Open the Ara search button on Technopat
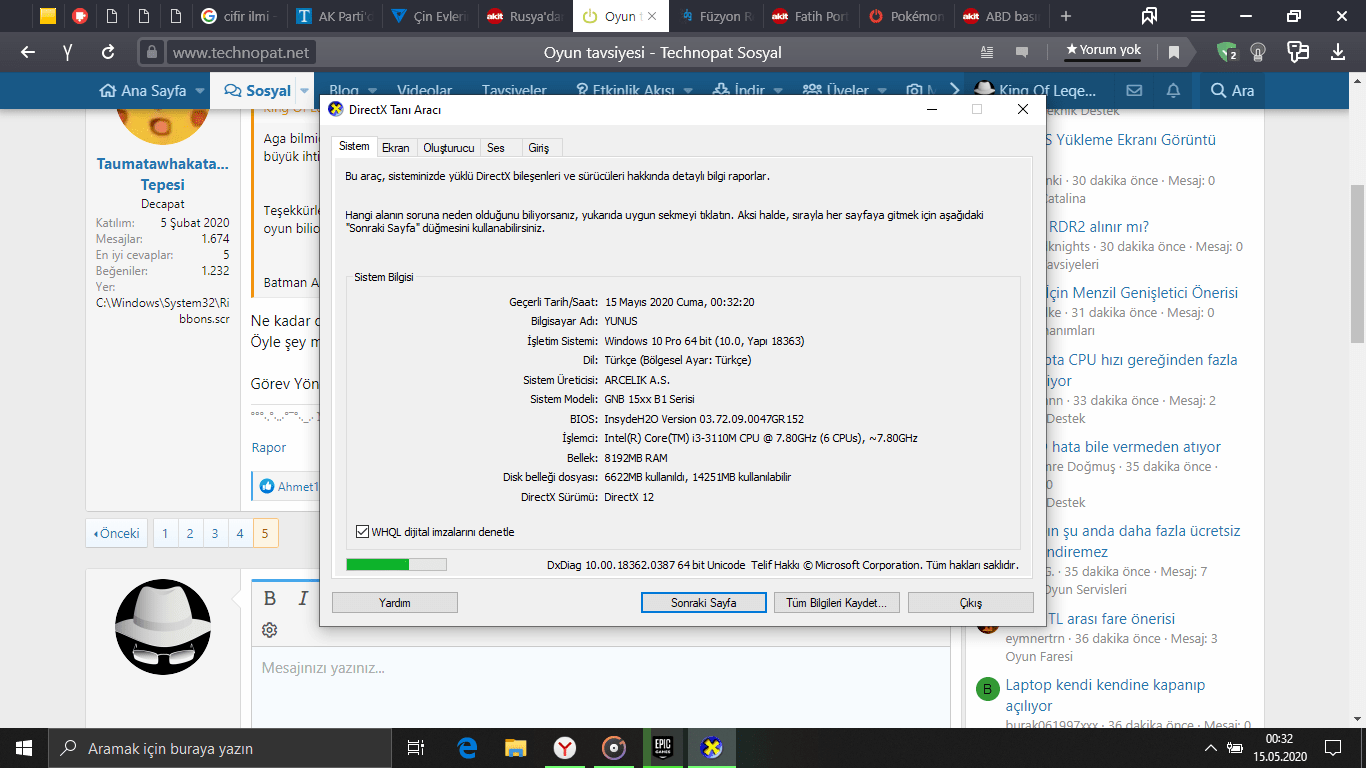 1232,91
